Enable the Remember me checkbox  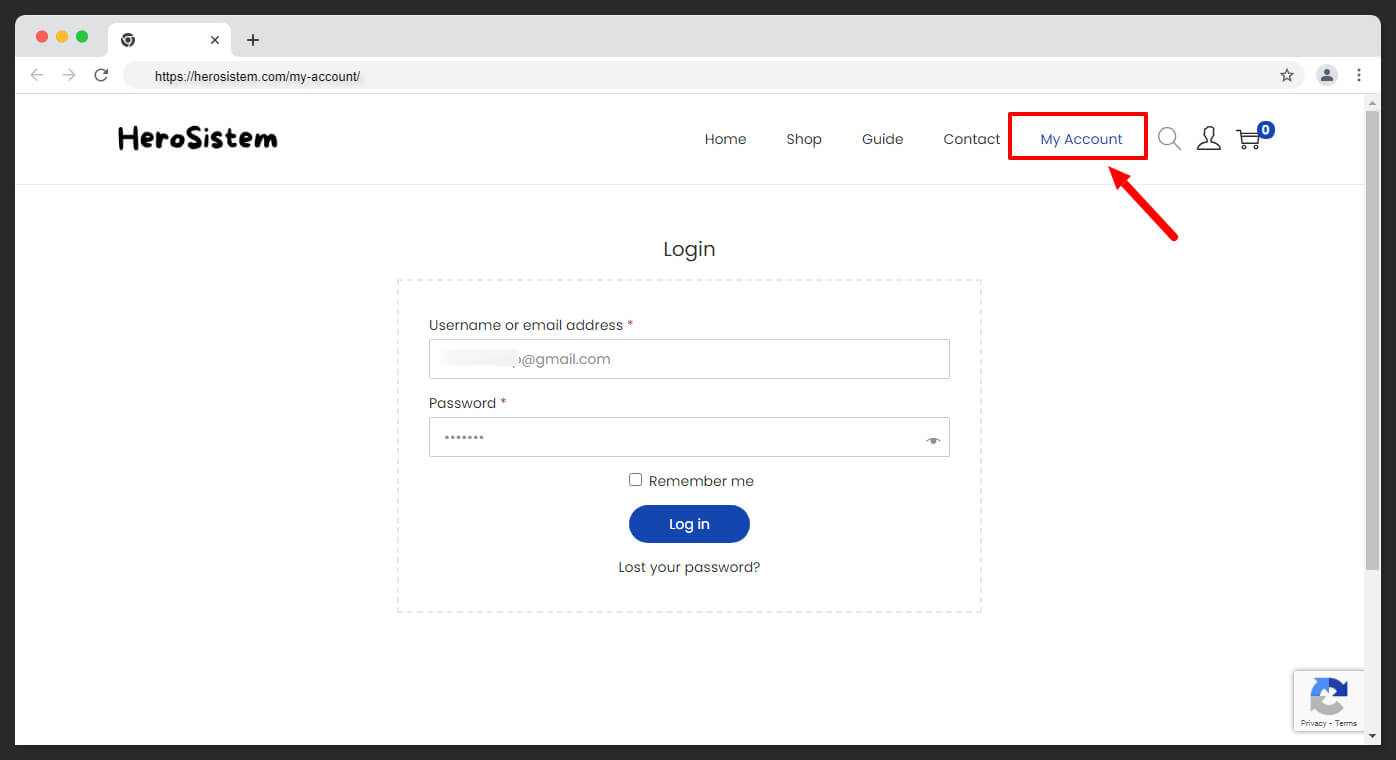pos(635,480)
